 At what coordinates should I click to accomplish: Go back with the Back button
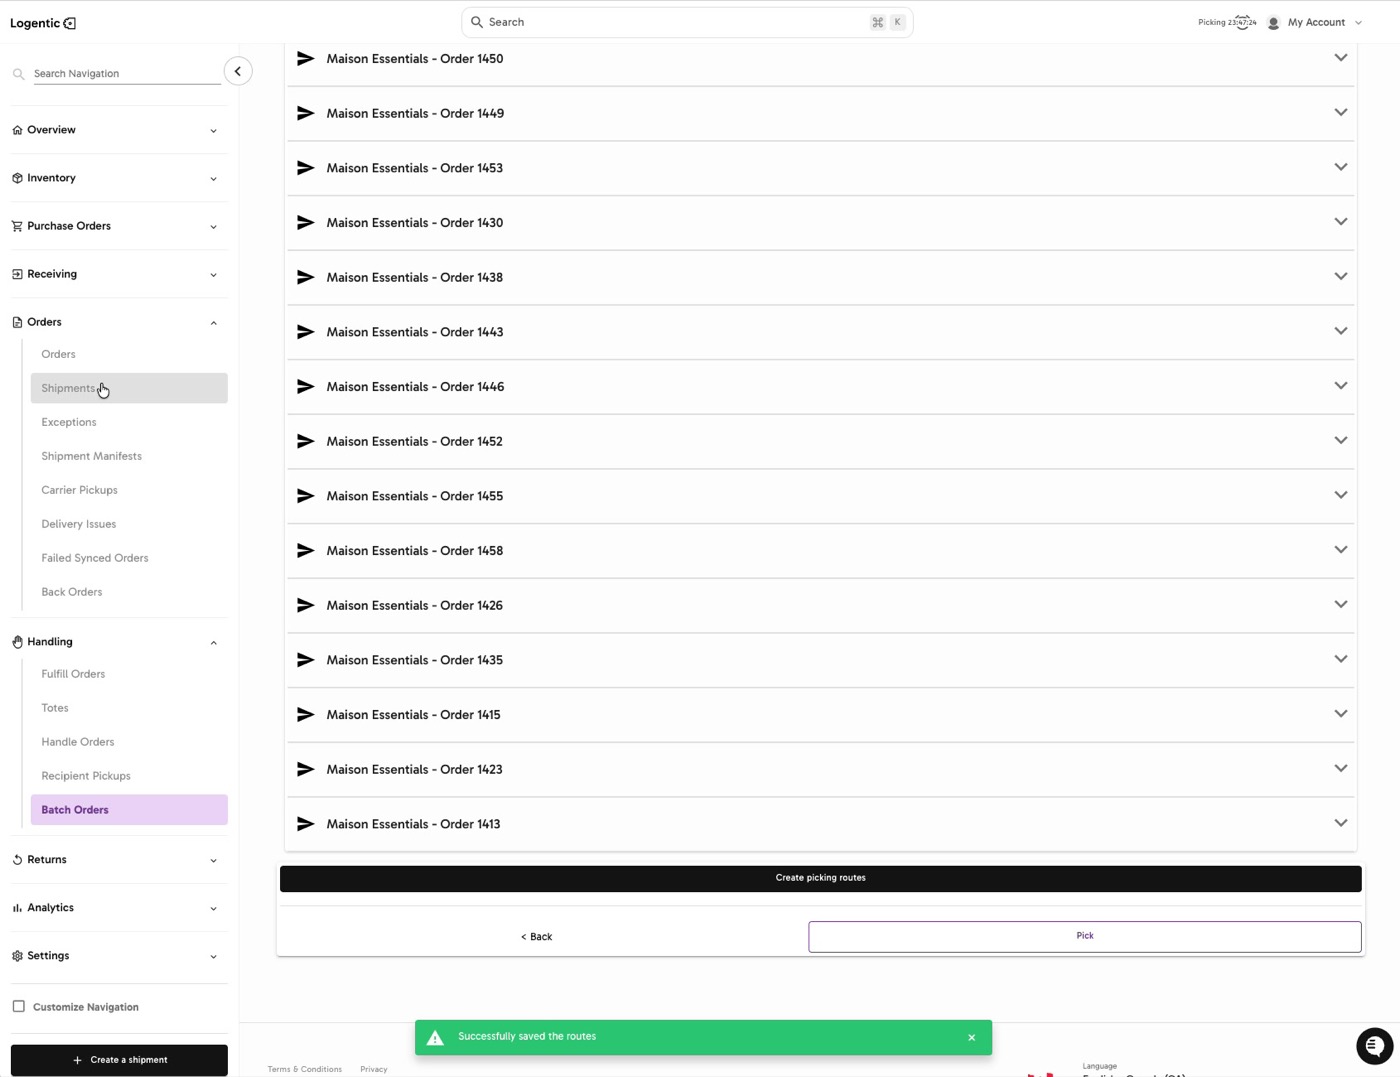(537, 937)
